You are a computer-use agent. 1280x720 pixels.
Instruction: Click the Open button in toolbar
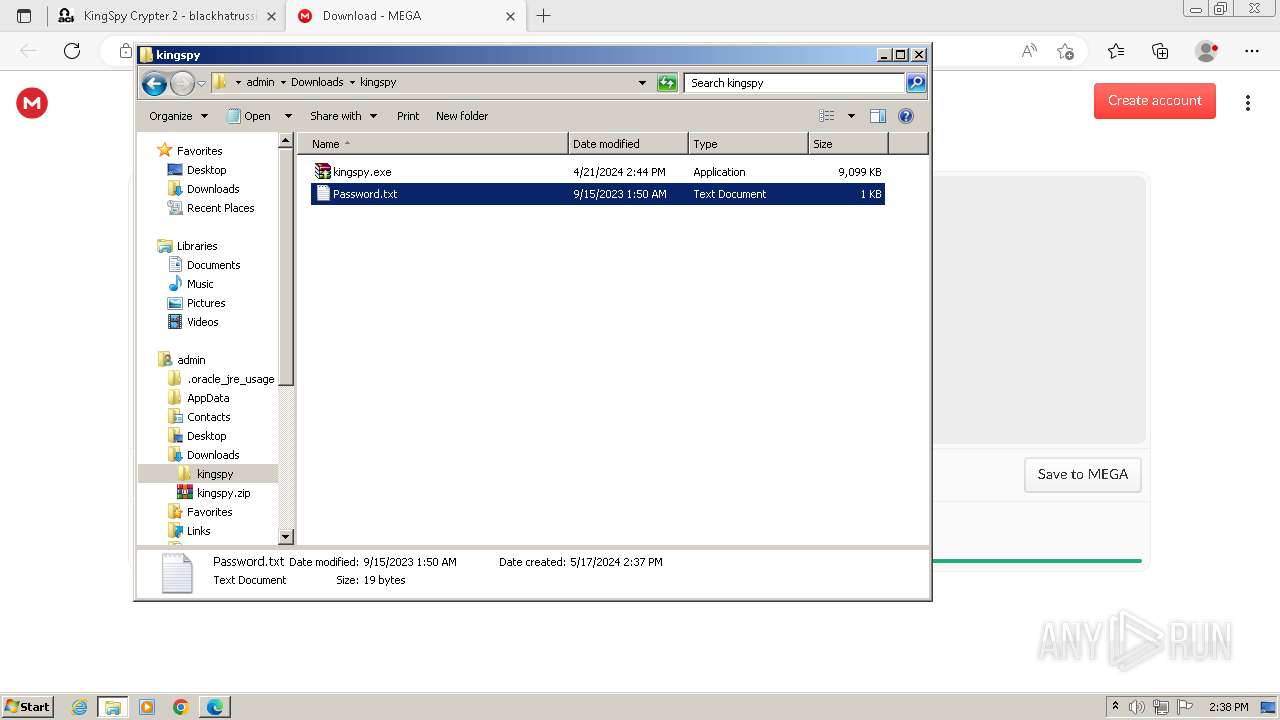(249, 116)
